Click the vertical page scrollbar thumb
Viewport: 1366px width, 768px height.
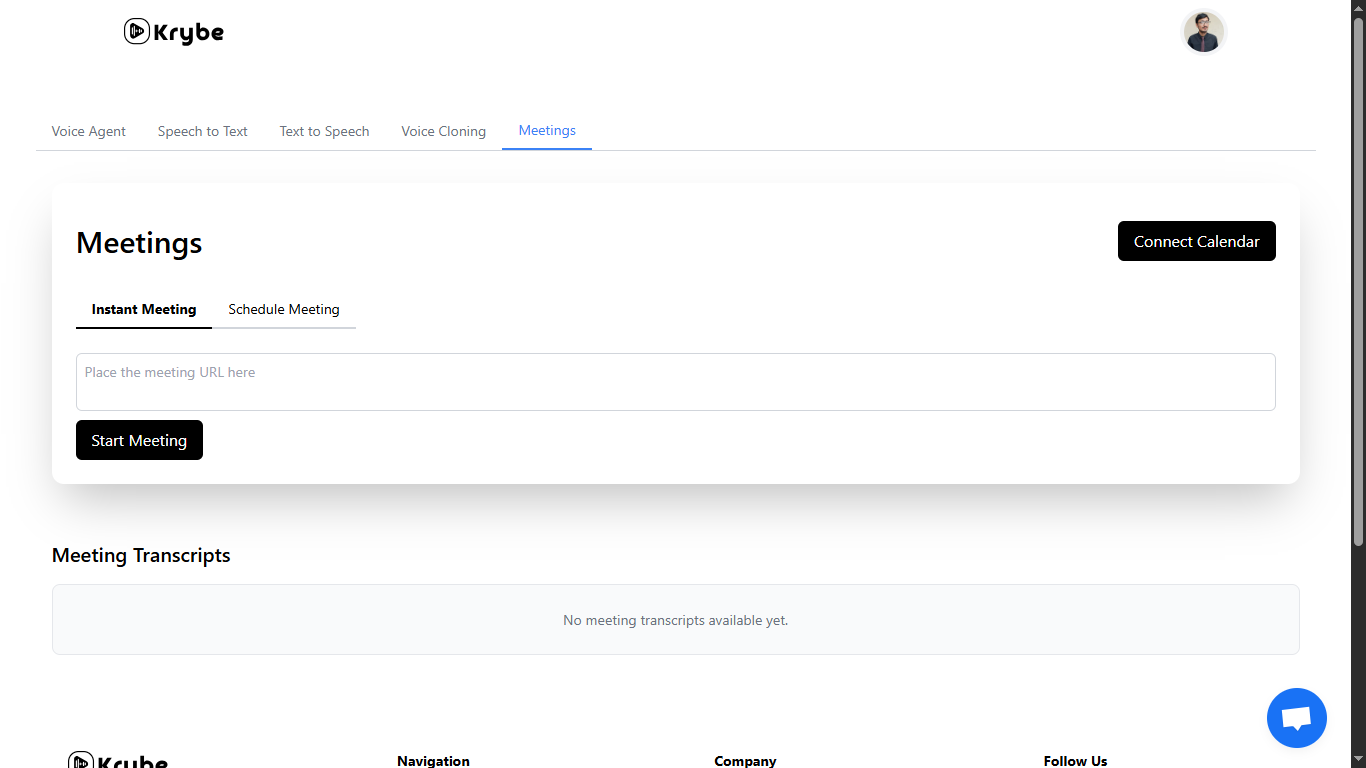click(1358, 280)
